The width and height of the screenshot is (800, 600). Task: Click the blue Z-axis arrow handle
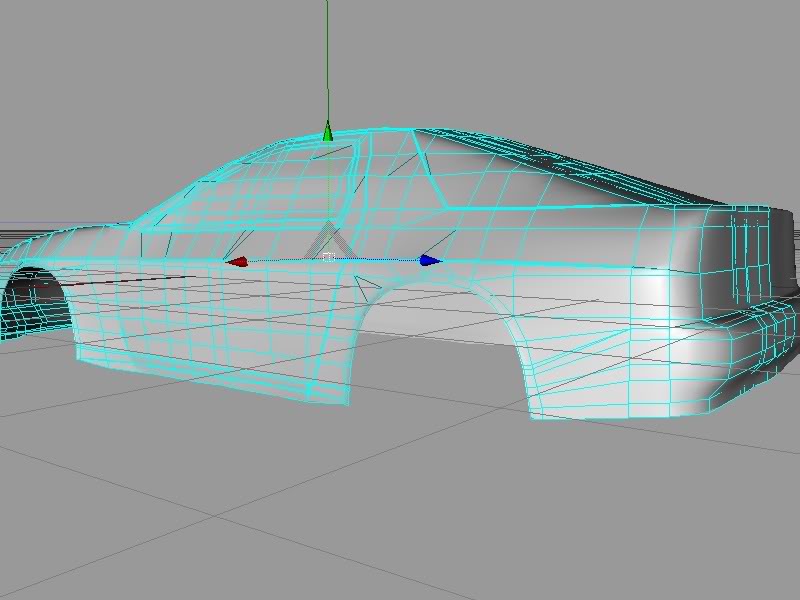click(x=430, y=260)
